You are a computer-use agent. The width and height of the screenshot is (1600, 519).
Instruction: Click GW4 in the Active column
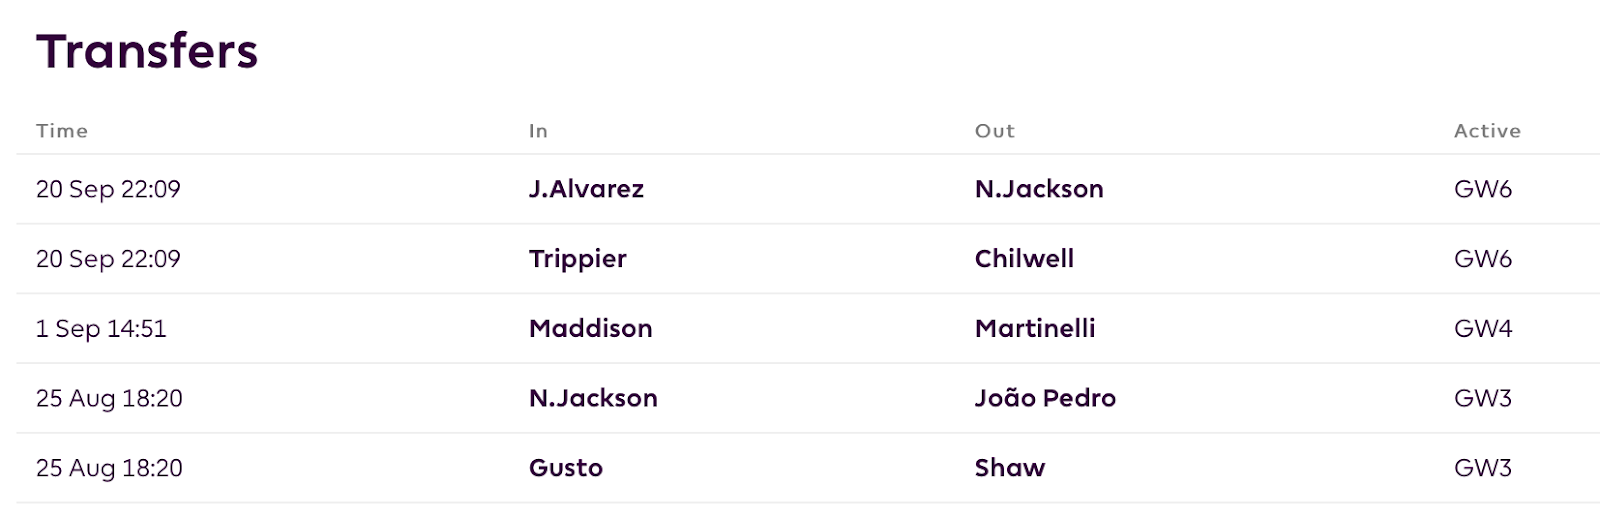1483,328
